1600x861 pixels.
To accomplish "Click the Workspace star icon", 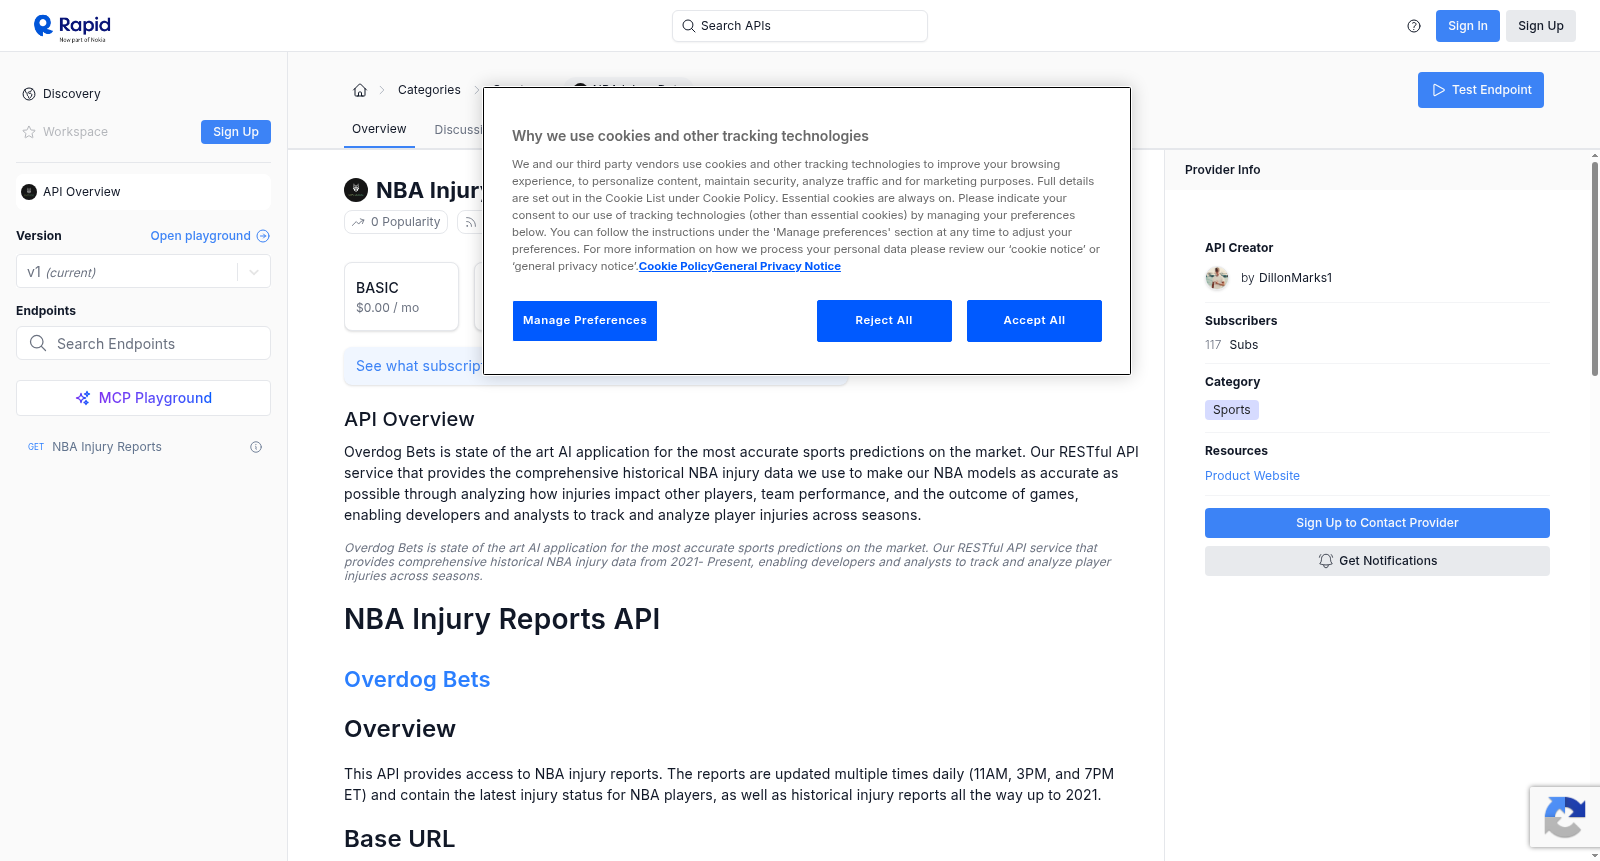I will (x=29, y=132).
